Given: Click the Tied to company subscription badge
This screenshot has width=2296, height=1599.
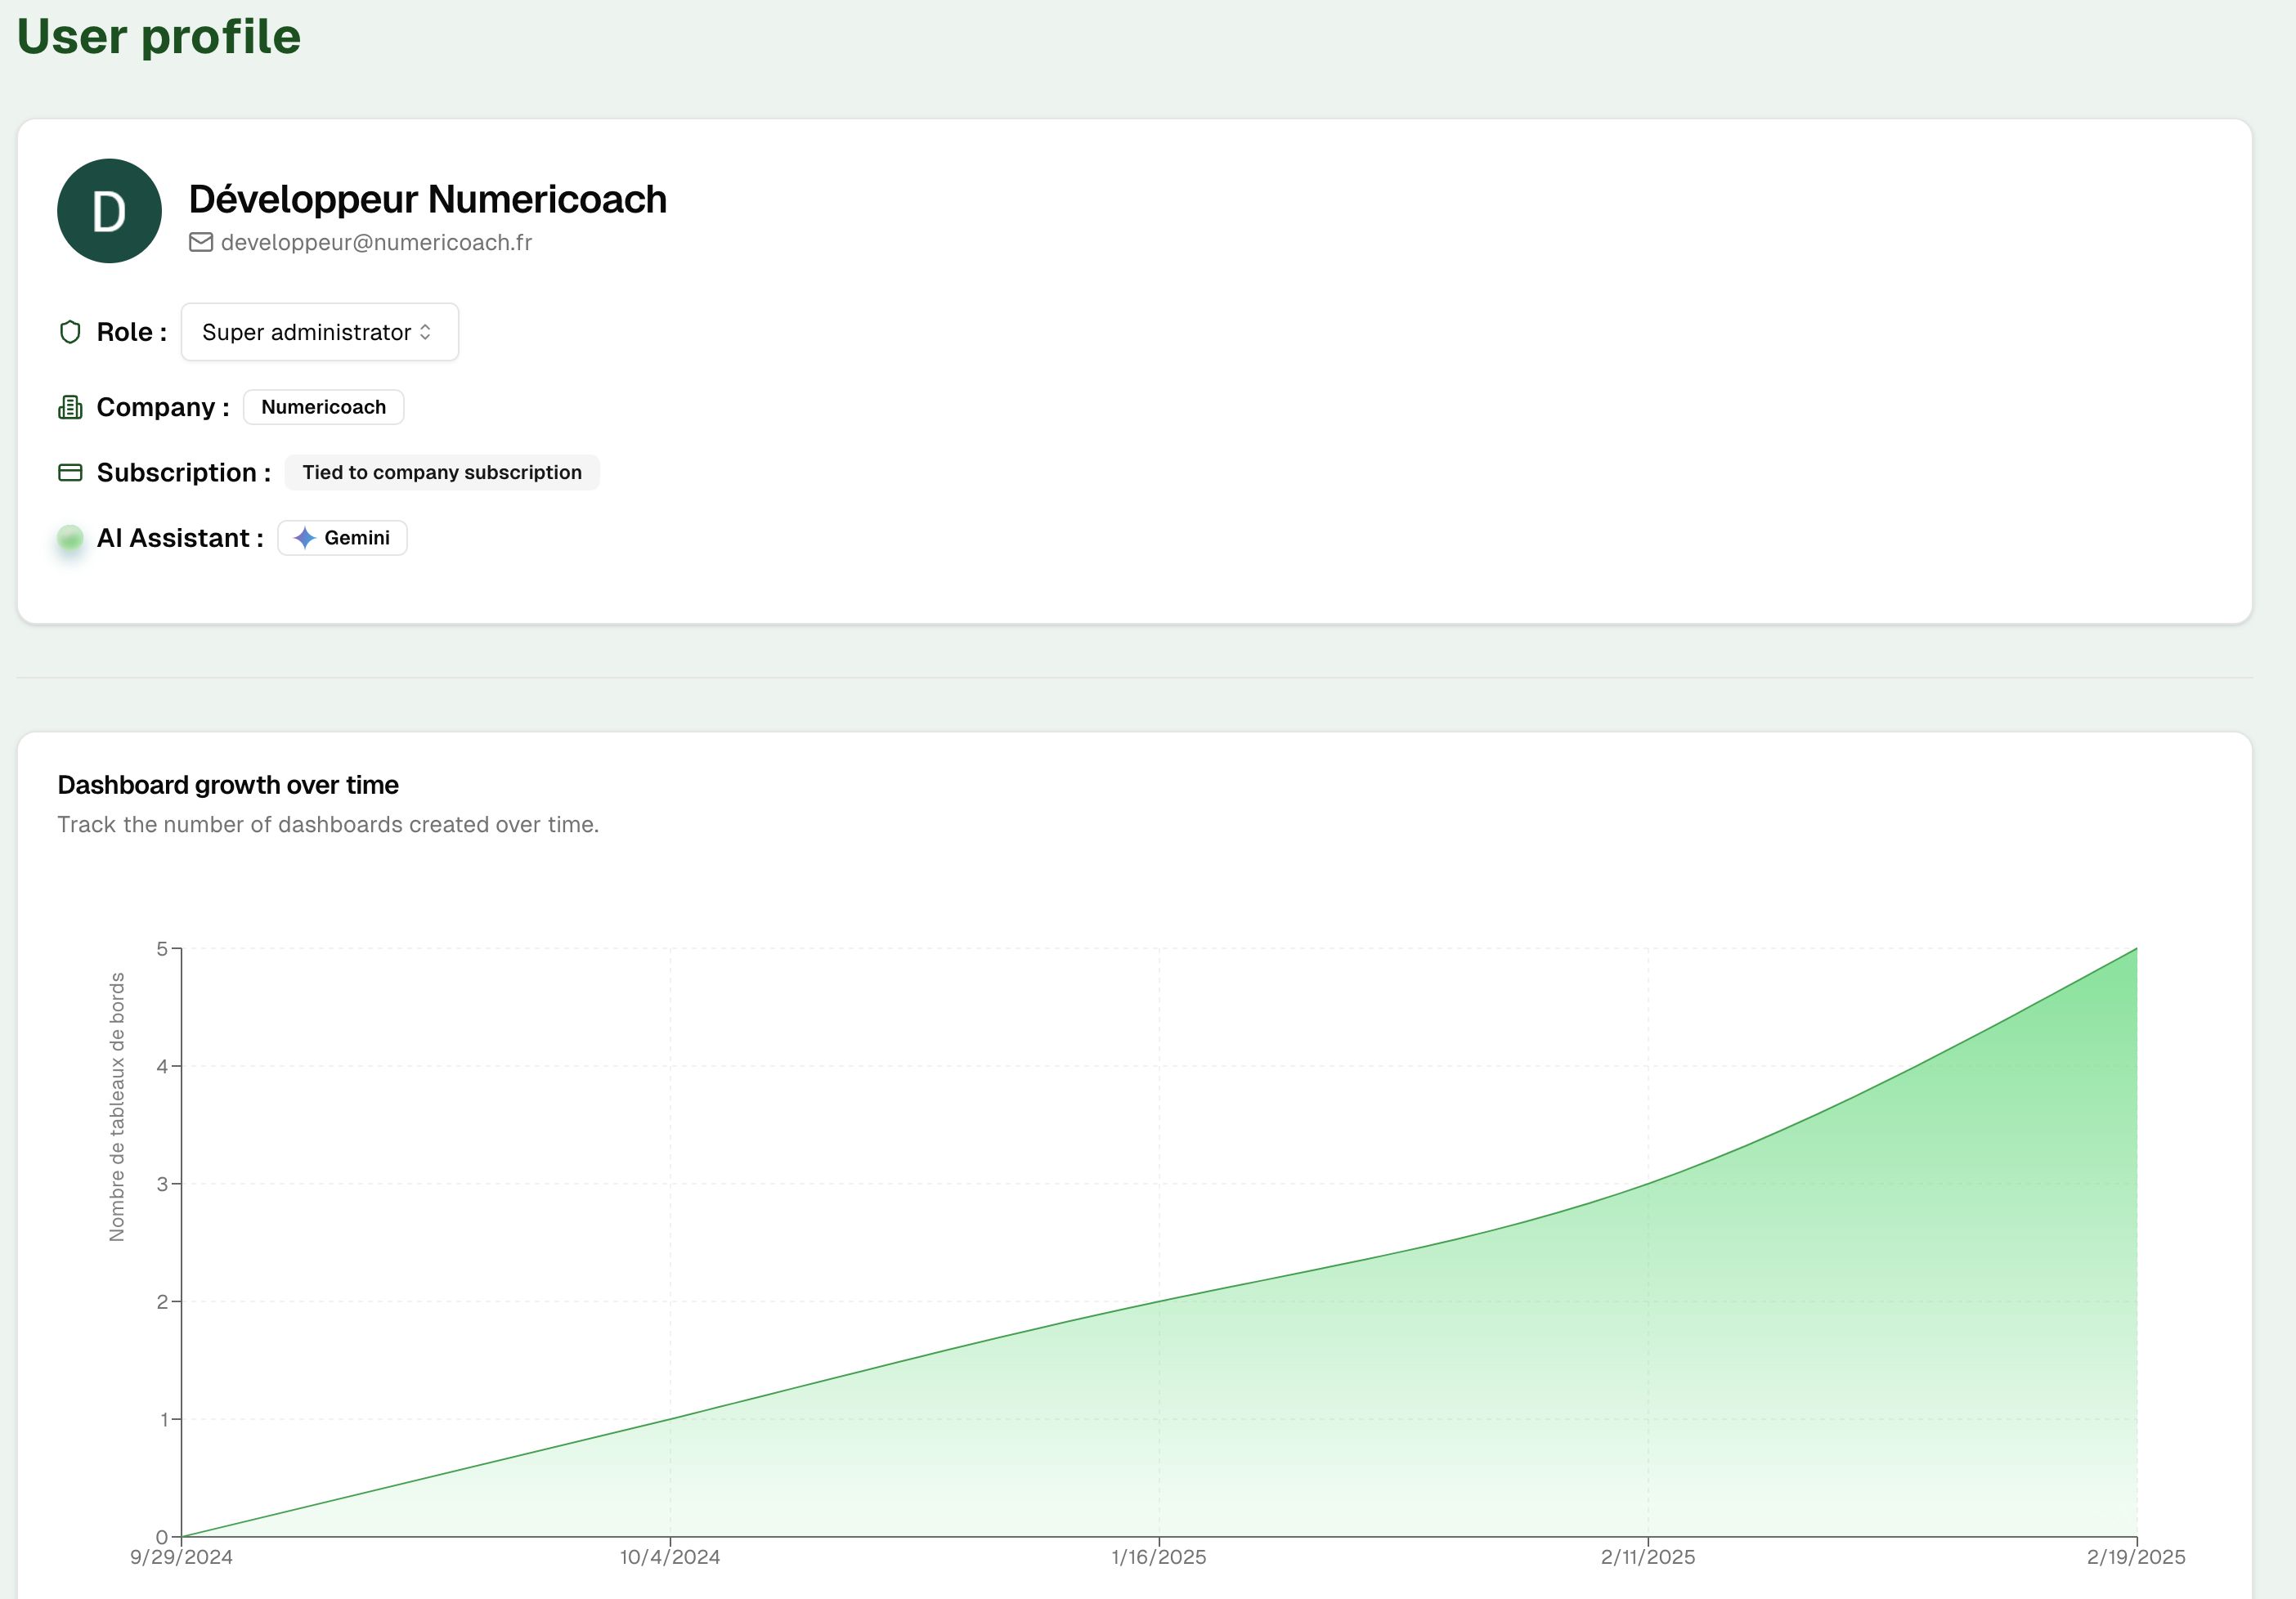Looking at the screenshot, I should 442,472.
